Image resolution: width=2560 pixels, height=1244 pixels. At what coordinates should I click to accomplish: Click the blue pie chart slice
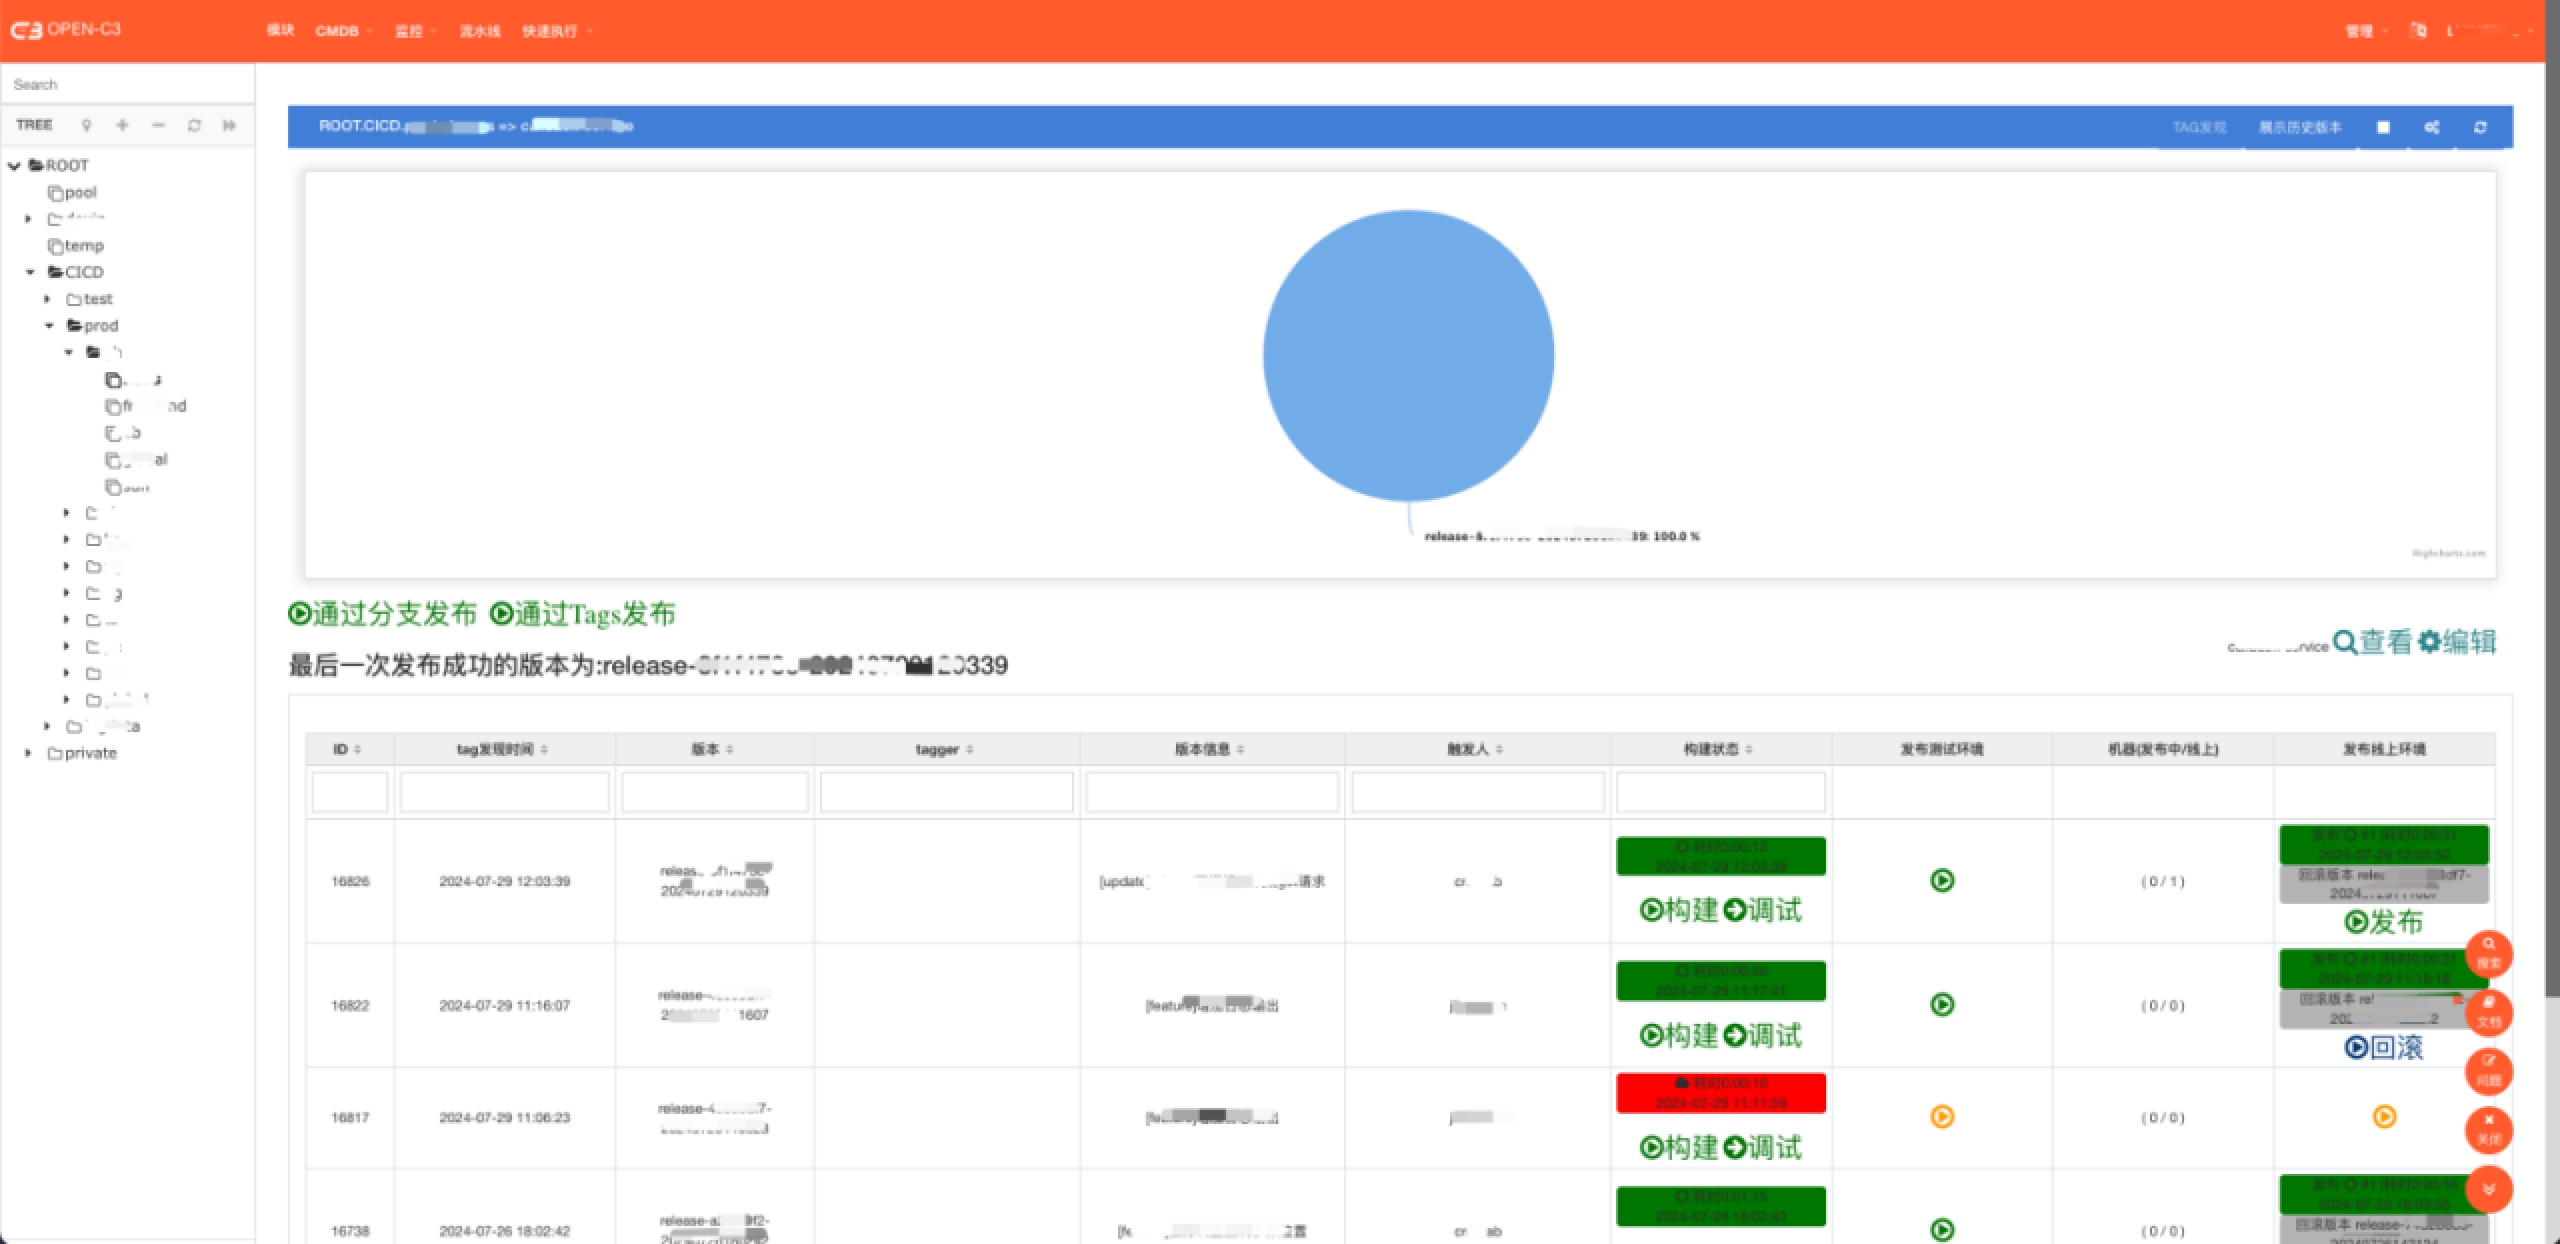point(1408,355)
